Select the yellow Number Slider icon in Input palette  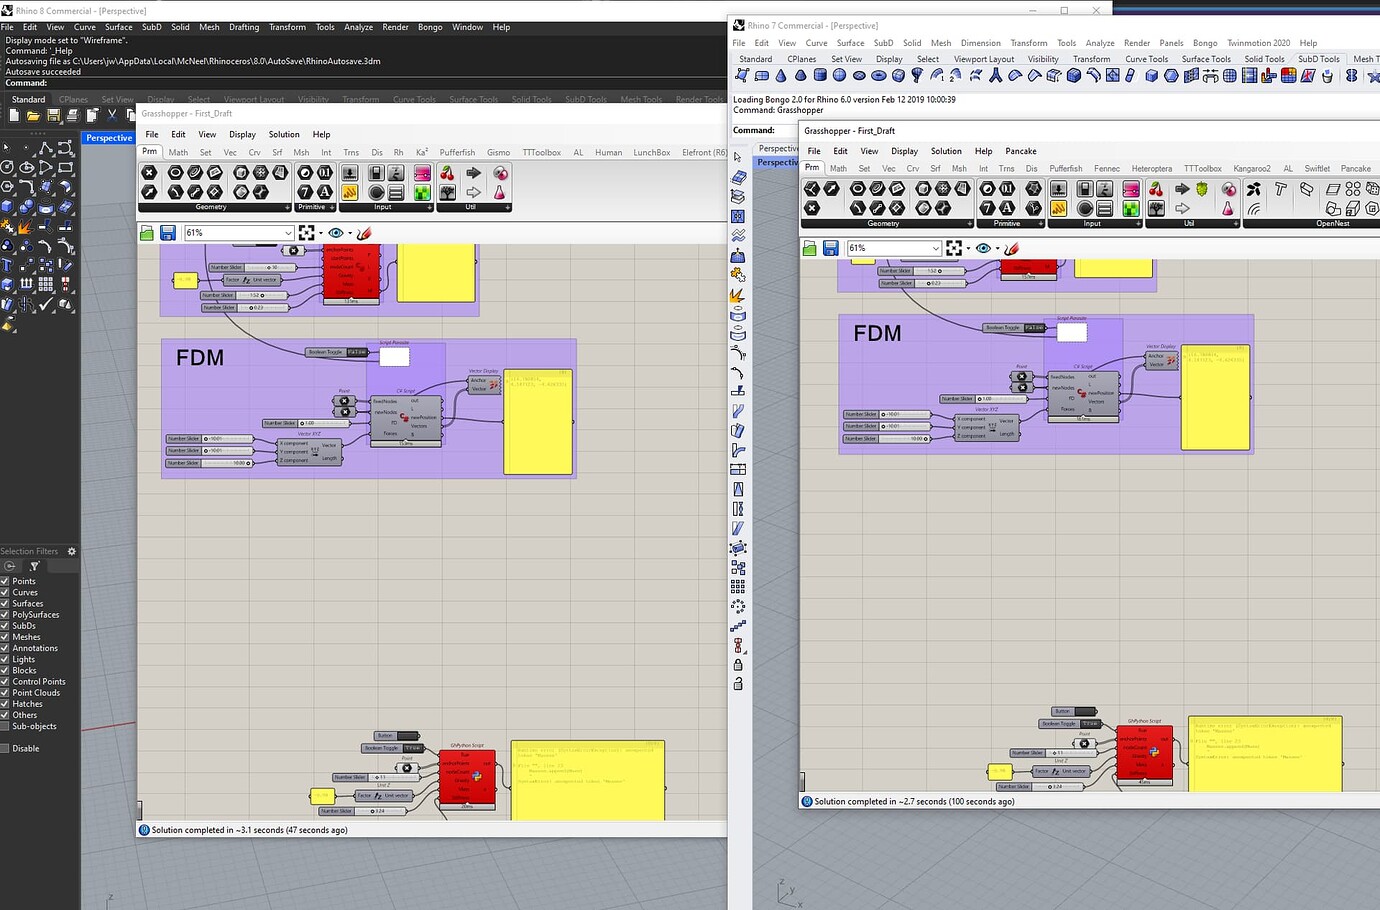(x=350, y=192)
